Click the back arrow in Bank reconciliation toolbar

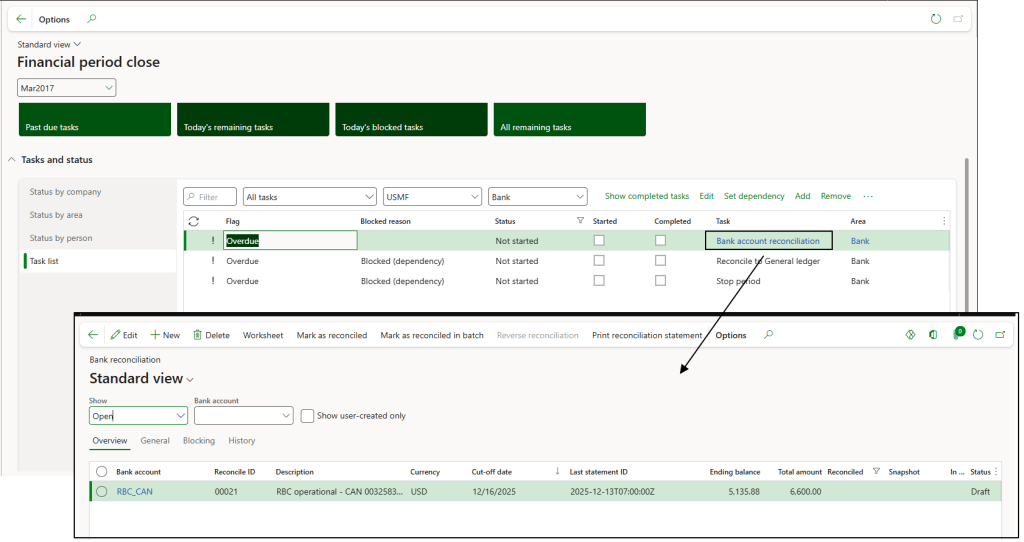tap(93, 335)
